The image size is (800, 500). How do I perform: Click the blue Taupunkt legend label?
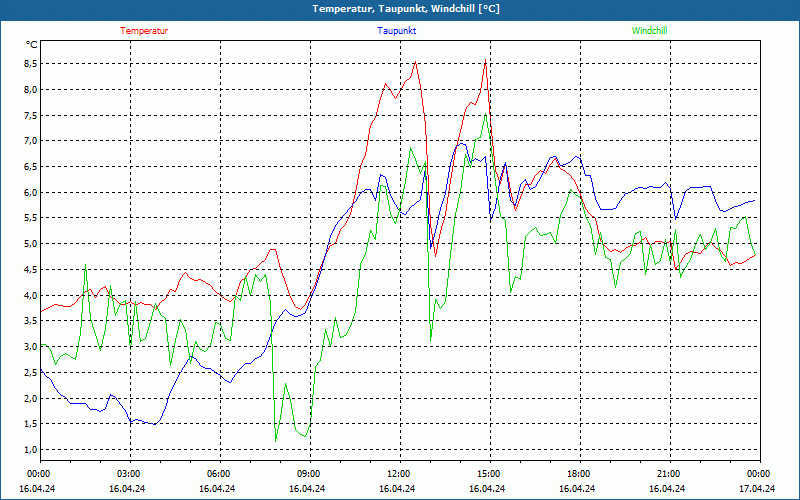pos(397,31)
